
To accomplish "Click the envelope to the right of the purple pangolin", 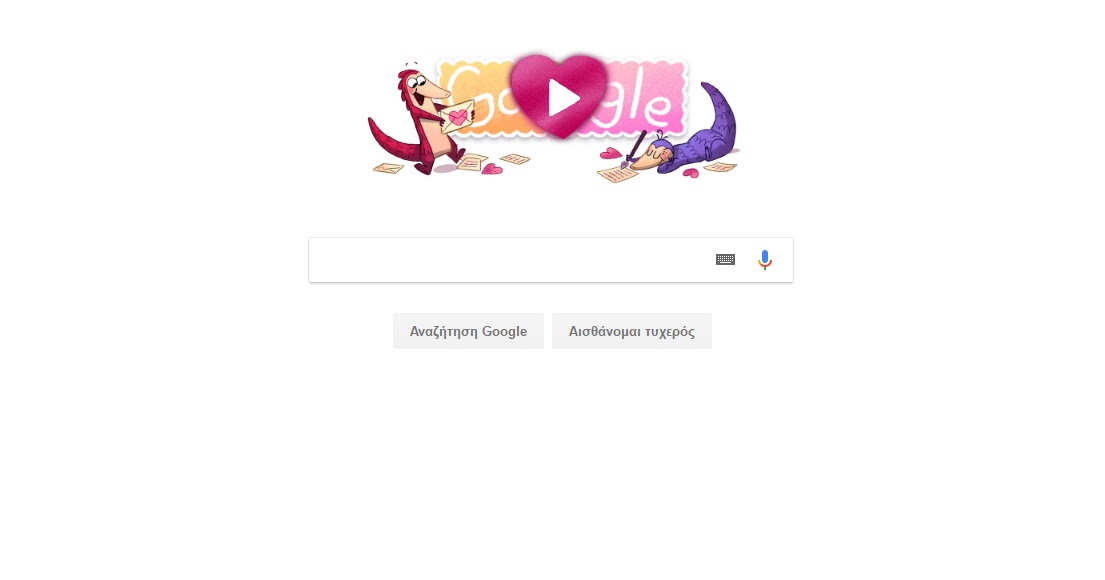I will 720,167.
